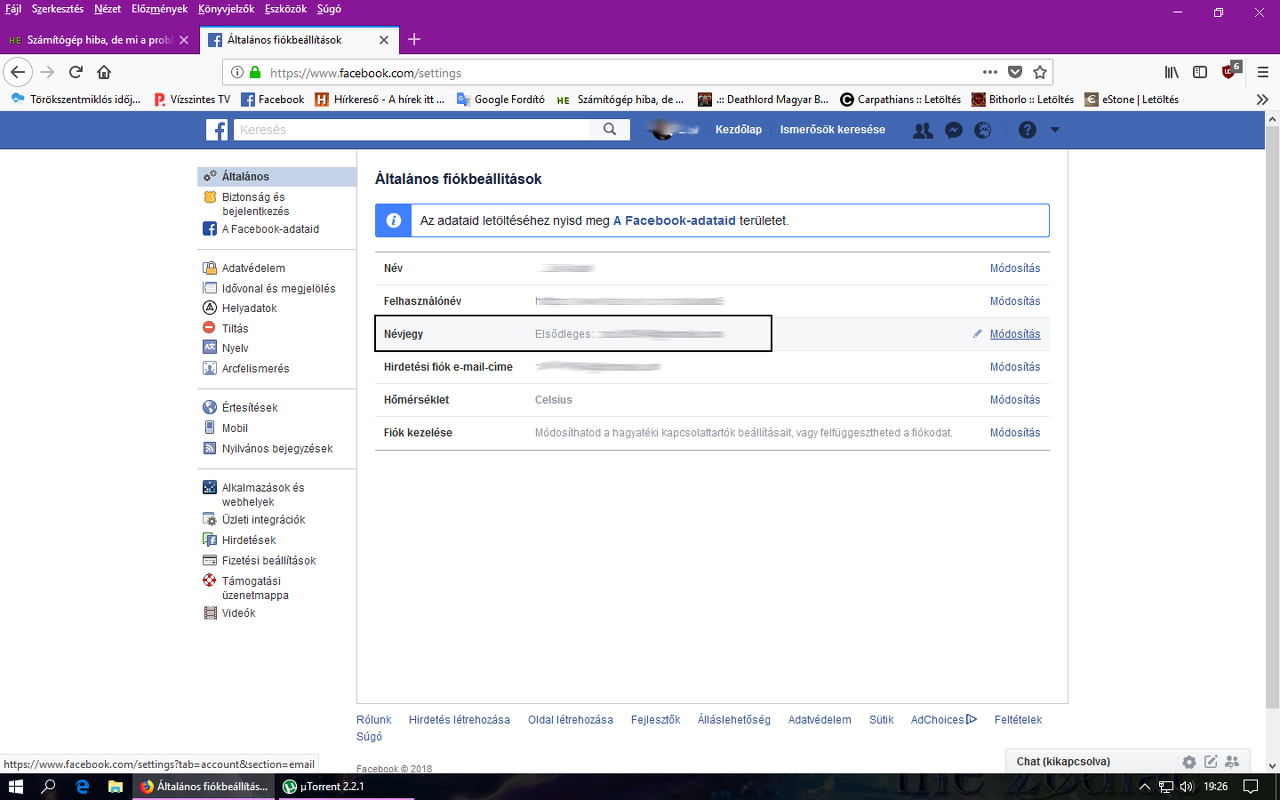1280x800 pixels.
Task: Open the Nézet menu
Action: [107, 9]
